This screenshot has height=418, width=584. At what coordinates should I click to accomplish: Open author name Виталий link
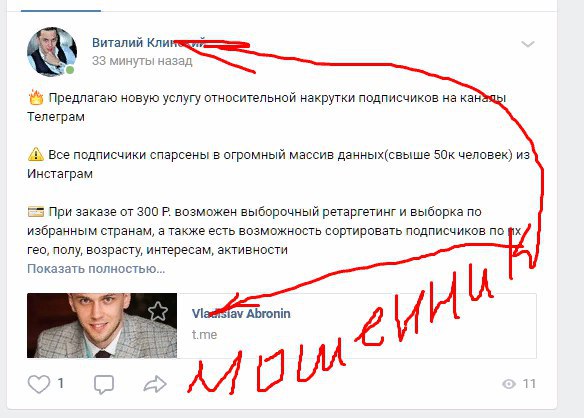[148, 43]
